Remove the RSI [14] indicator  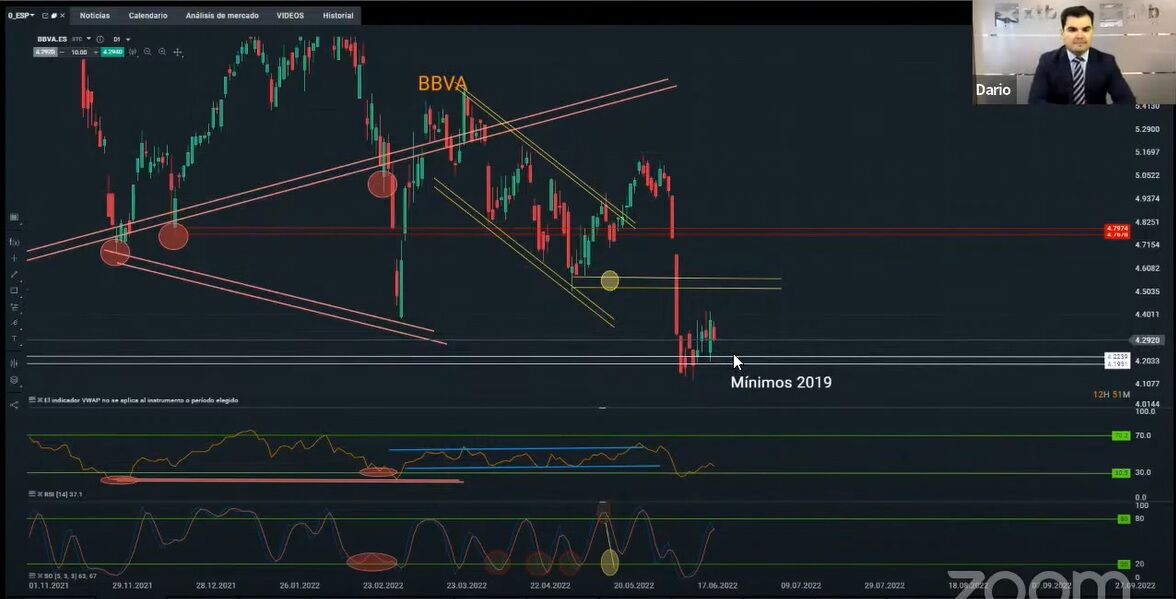click(40, 494)
